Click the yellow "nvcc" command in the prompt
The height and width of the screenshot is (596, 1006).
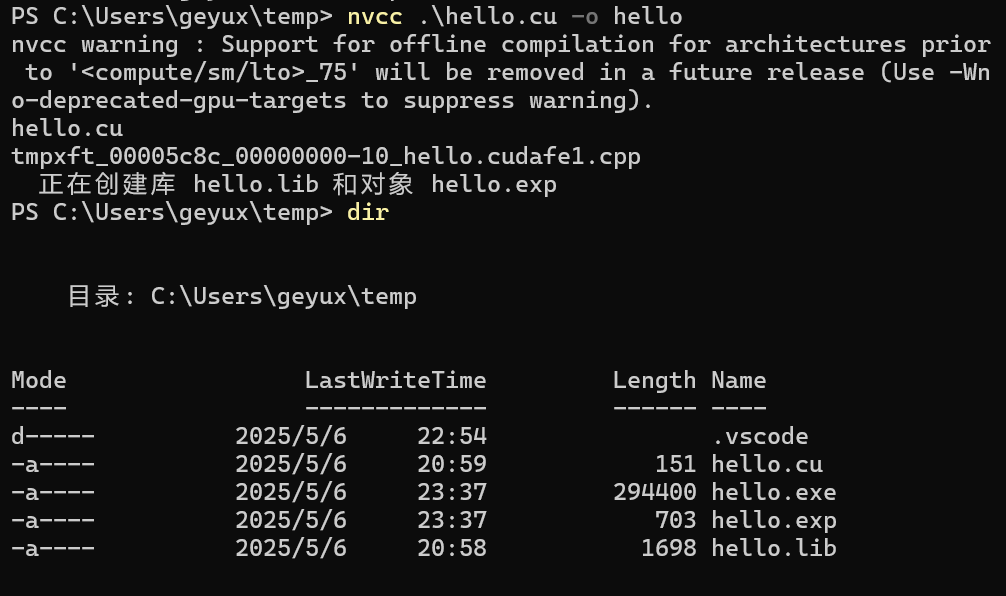coord(375,16)
